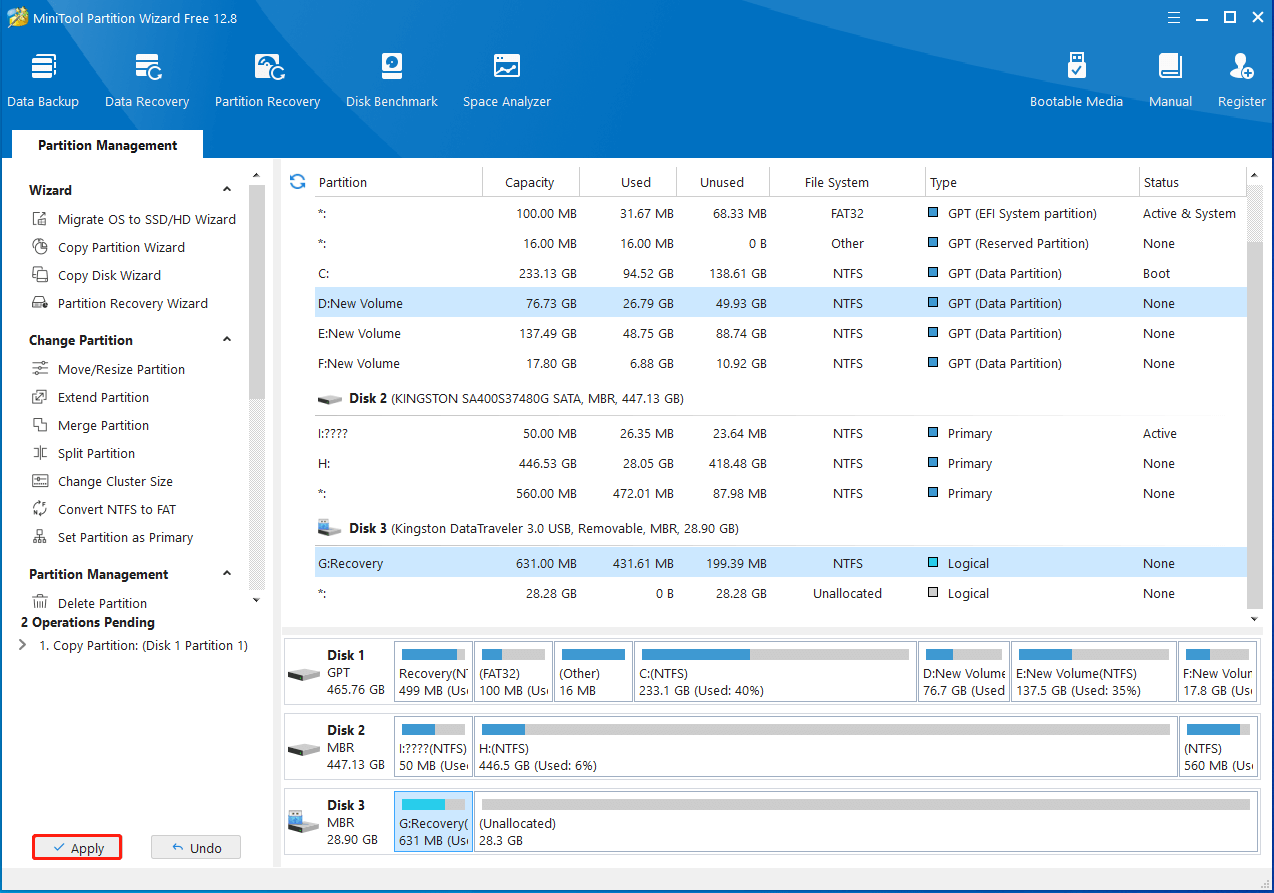The width and height of the screenshot is (1274, 893).
Task: Sort by the Type column header
Action: pos(1032,182)
